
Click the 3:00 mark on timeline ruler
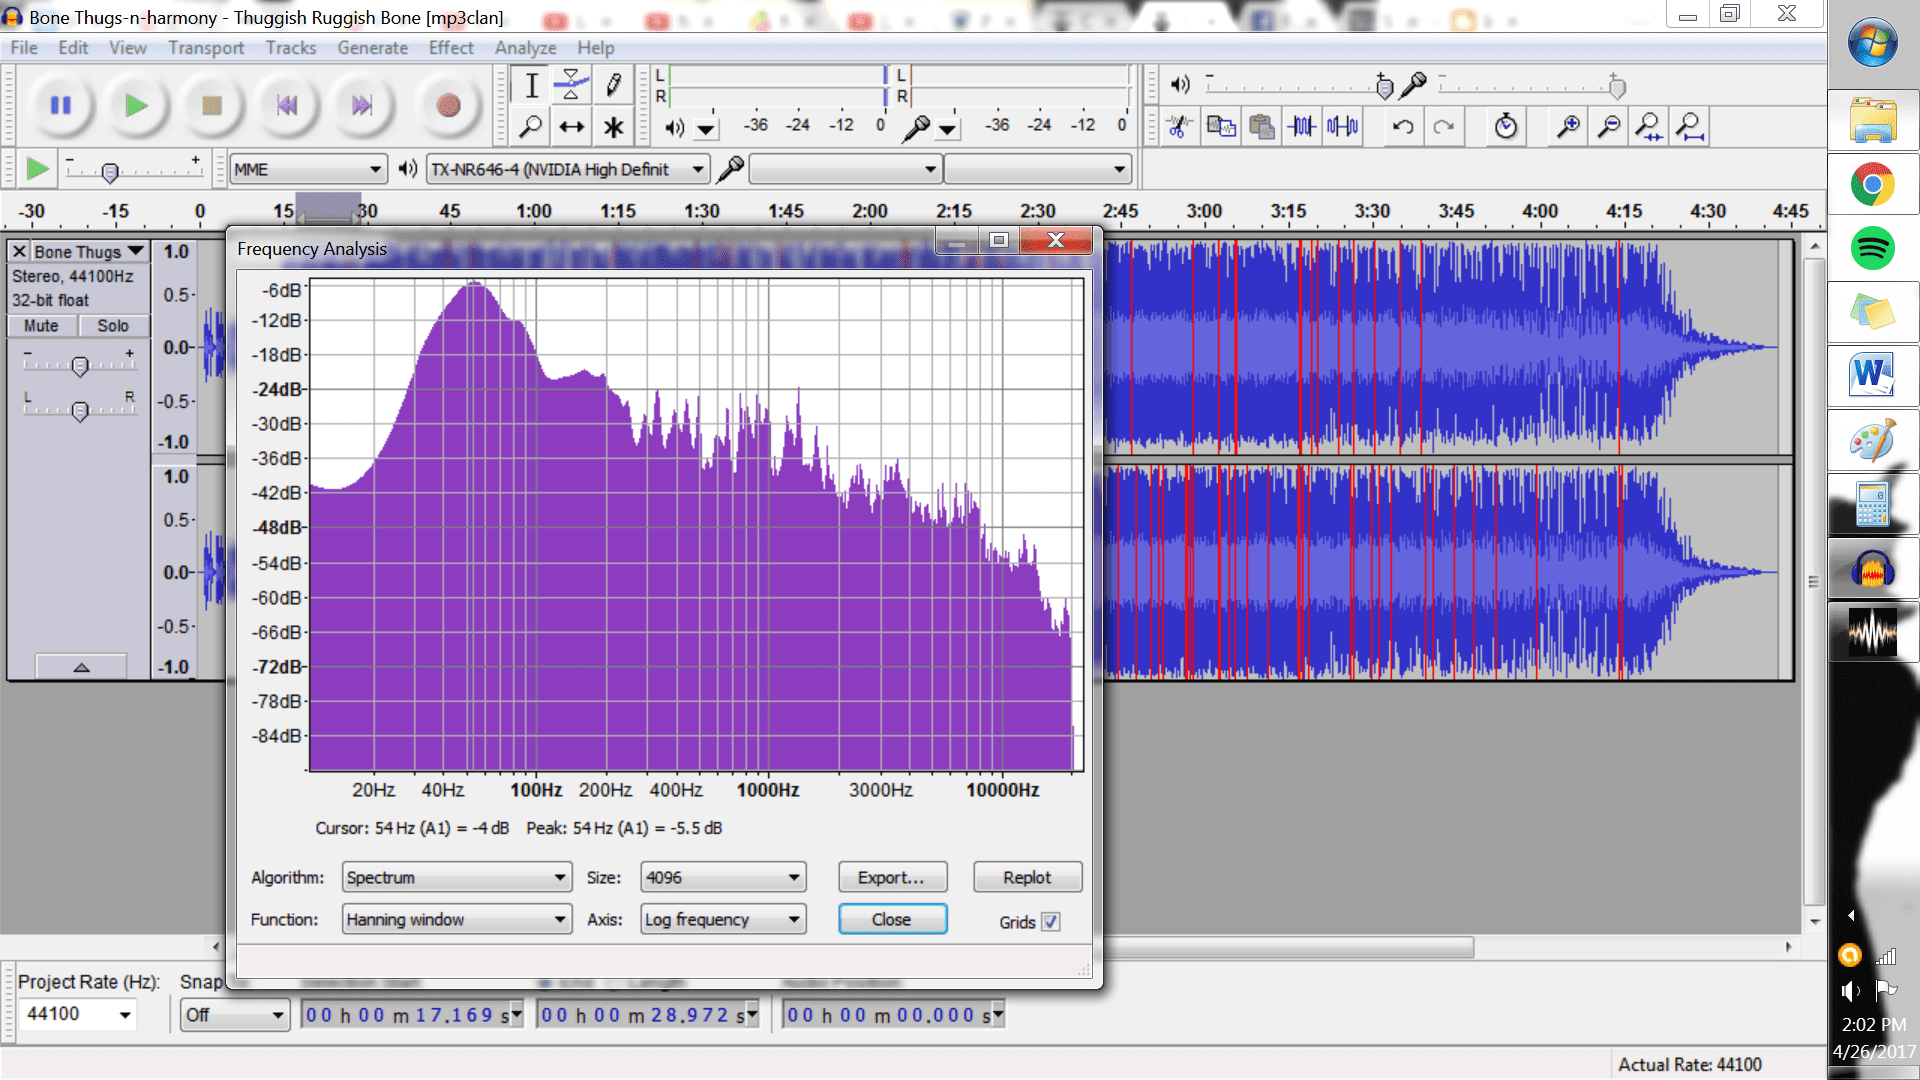1204,211
